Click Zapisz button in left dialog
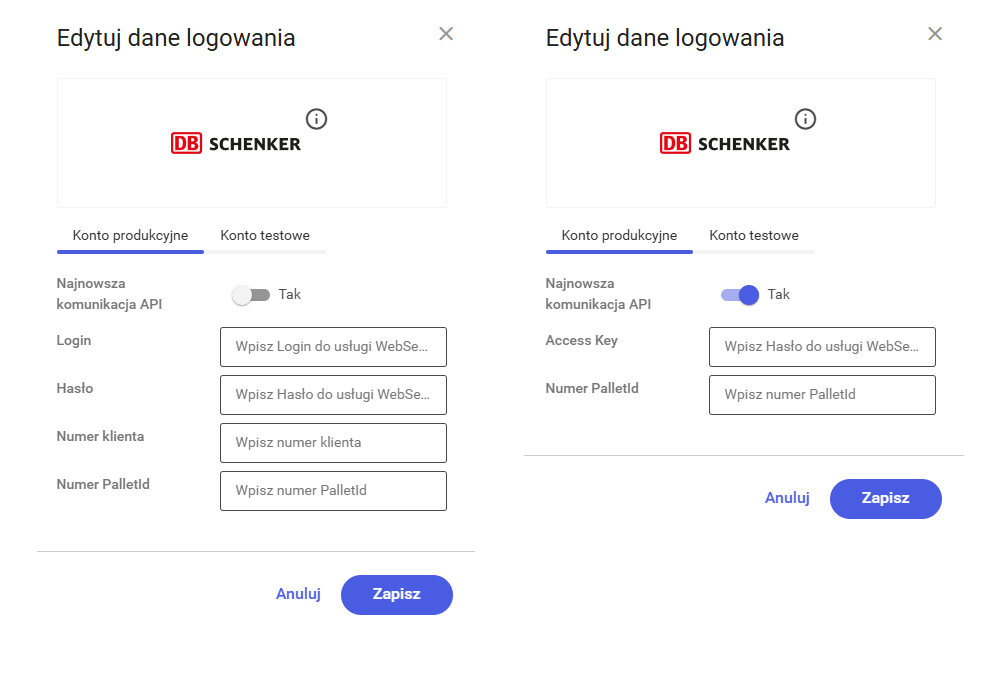 (x=397, y=594)
